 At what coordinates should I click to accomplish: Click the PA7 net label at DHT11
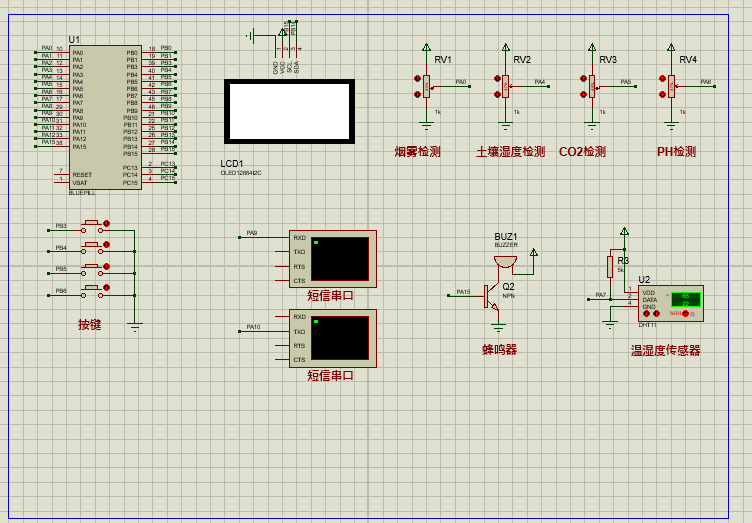click(x=601, y=295)
